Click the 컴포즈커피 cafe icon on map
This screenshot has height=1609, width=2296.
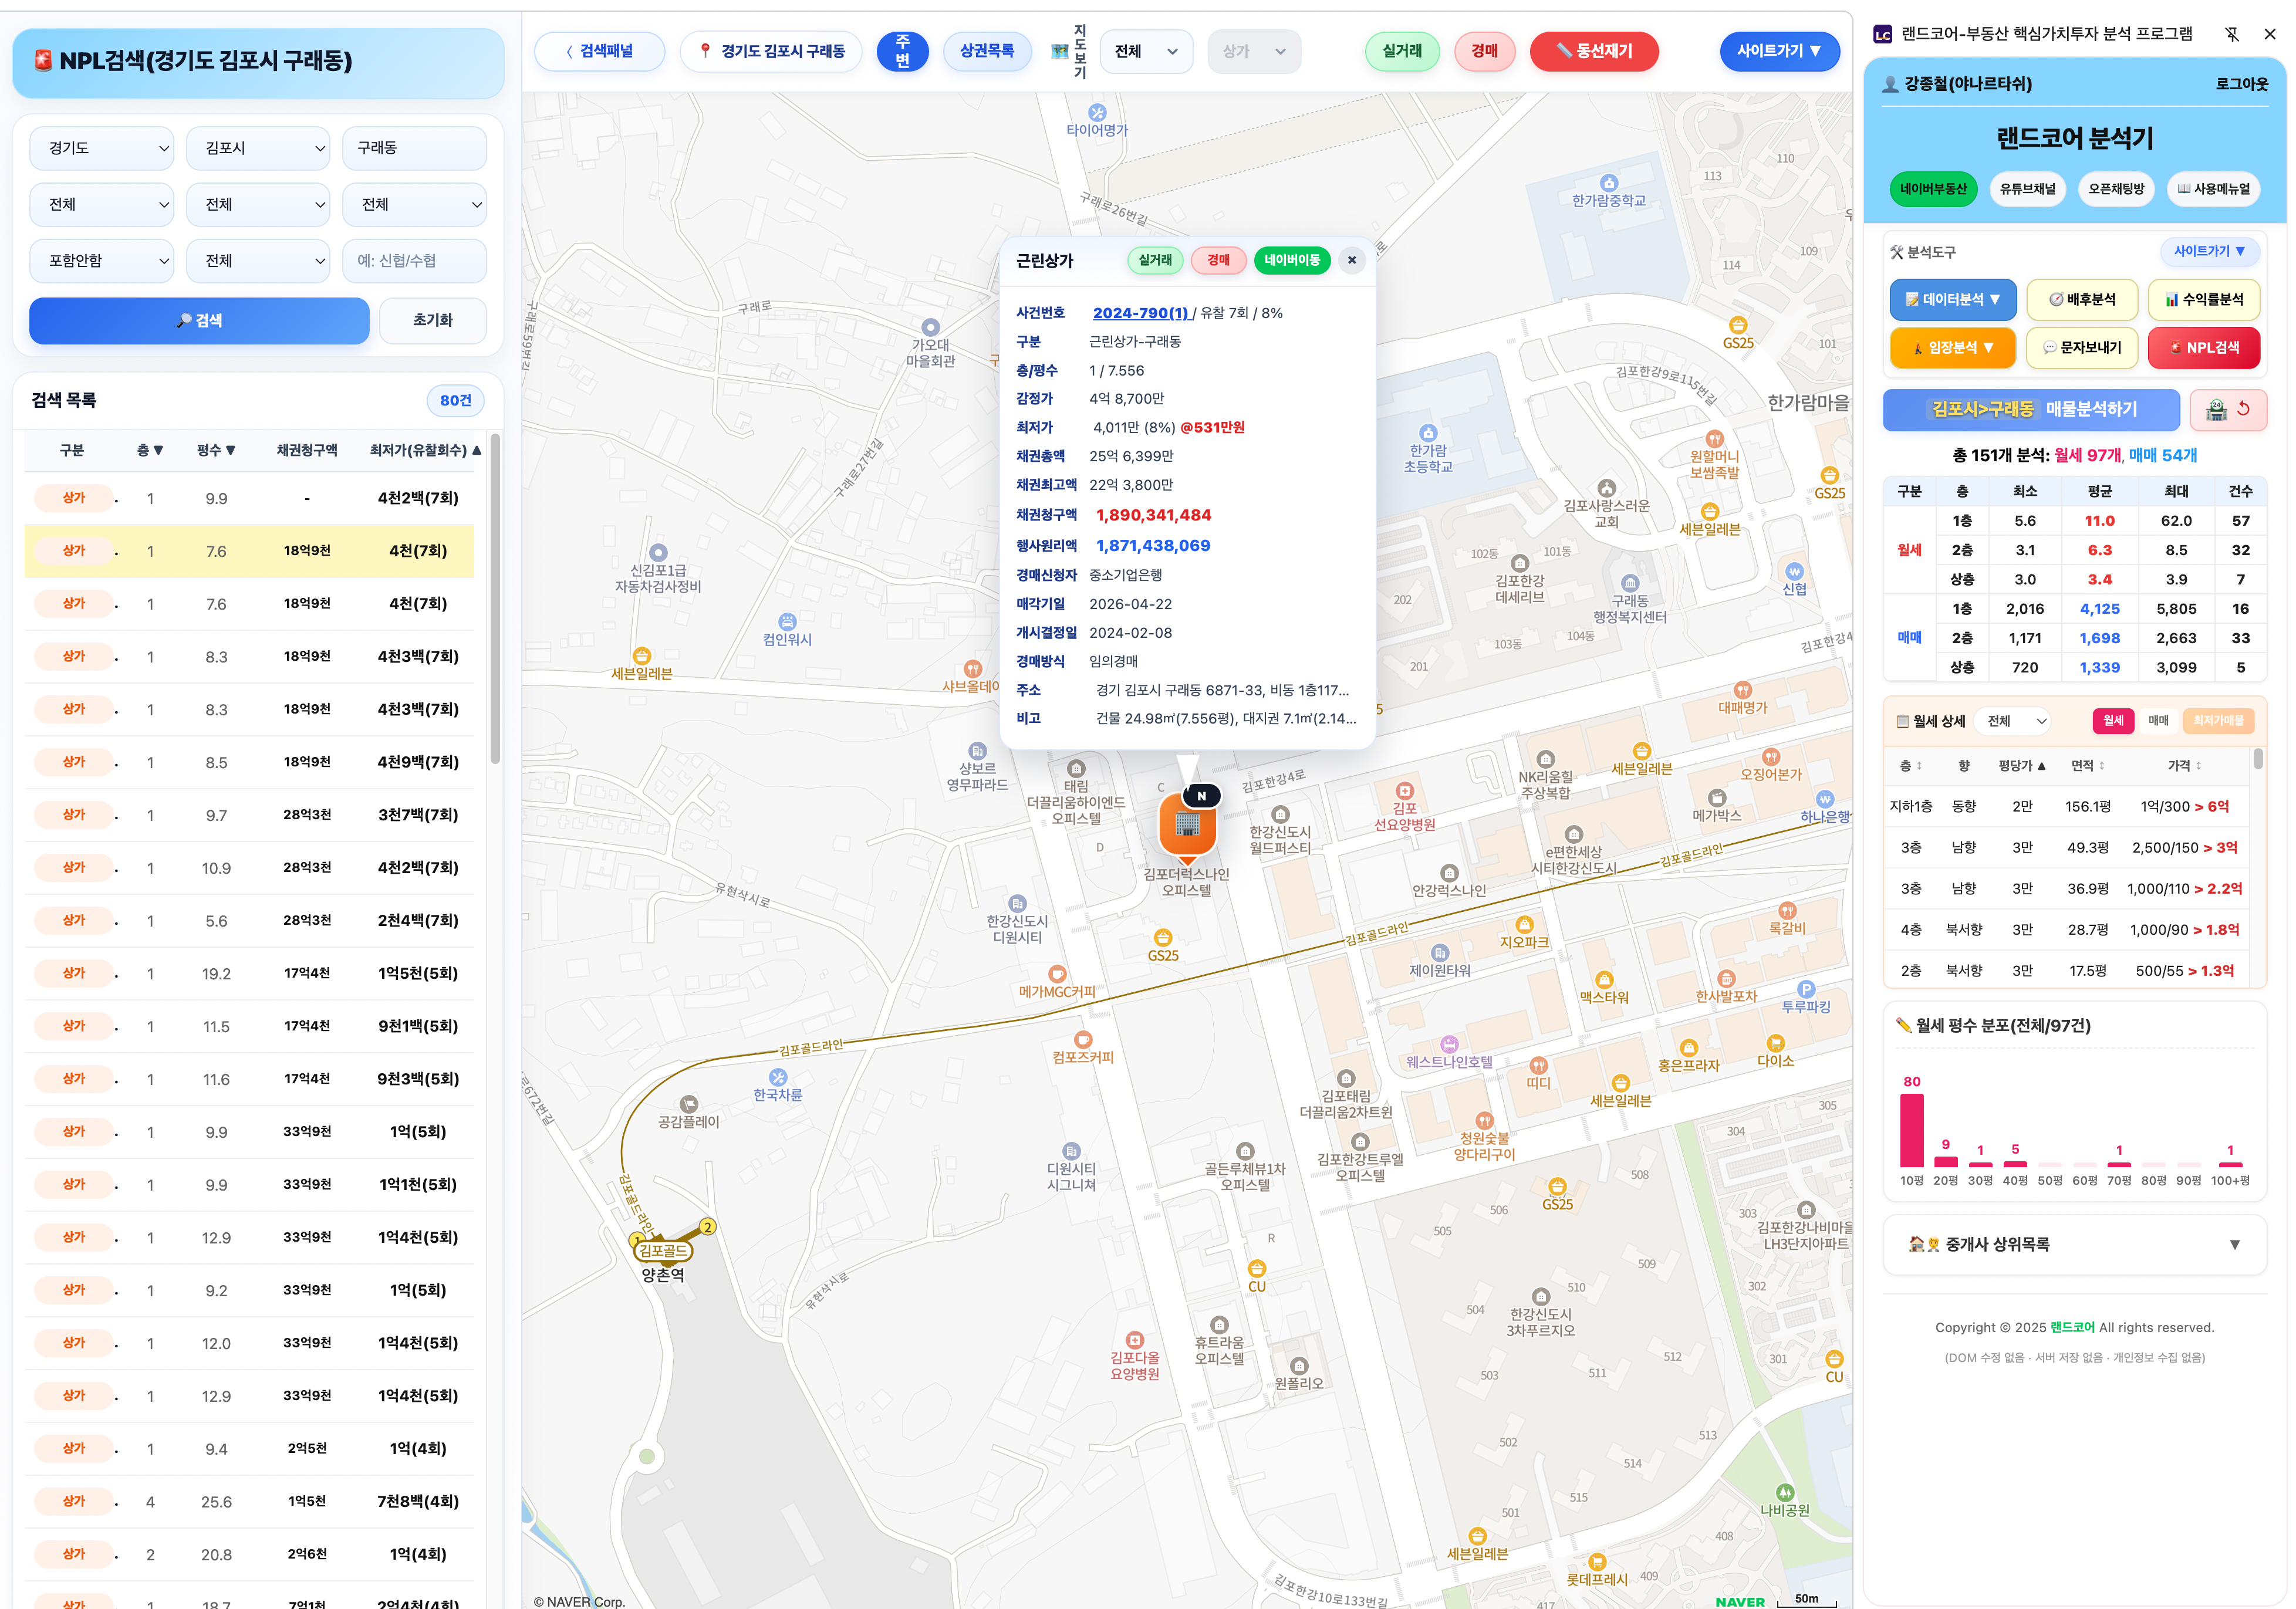(1082, 1040)
